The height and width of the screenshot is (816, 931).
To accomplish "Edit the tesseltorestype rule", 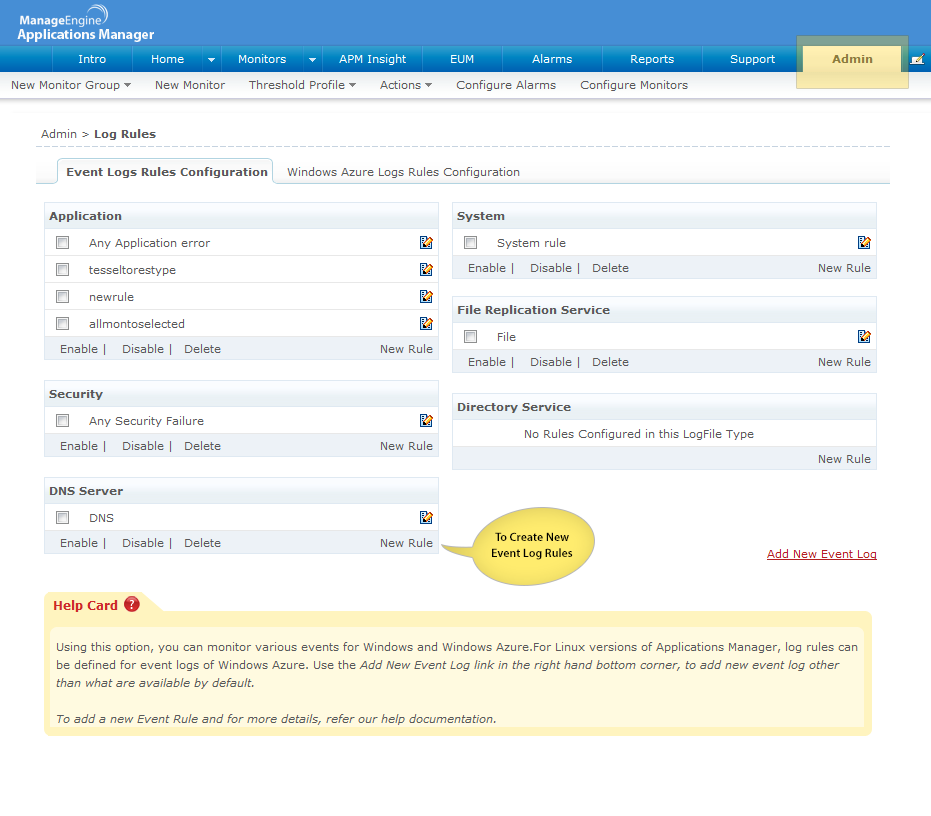I will (426, 269).
